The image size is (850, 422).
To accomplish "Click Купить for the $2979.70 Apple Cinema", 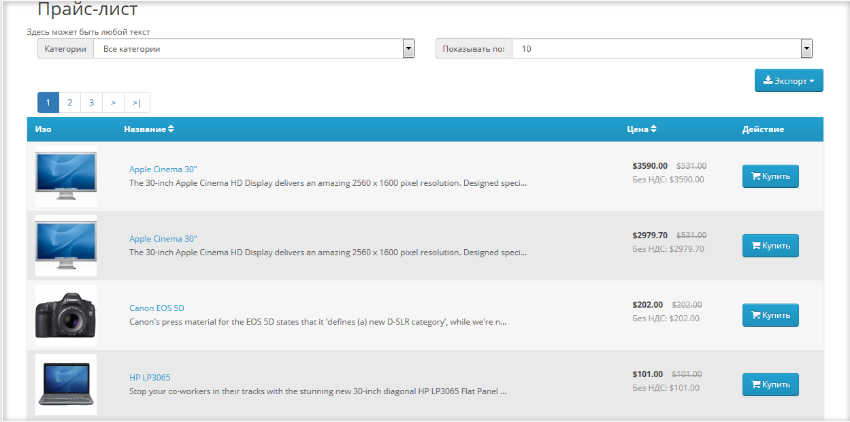I will [x=770, y=246].
